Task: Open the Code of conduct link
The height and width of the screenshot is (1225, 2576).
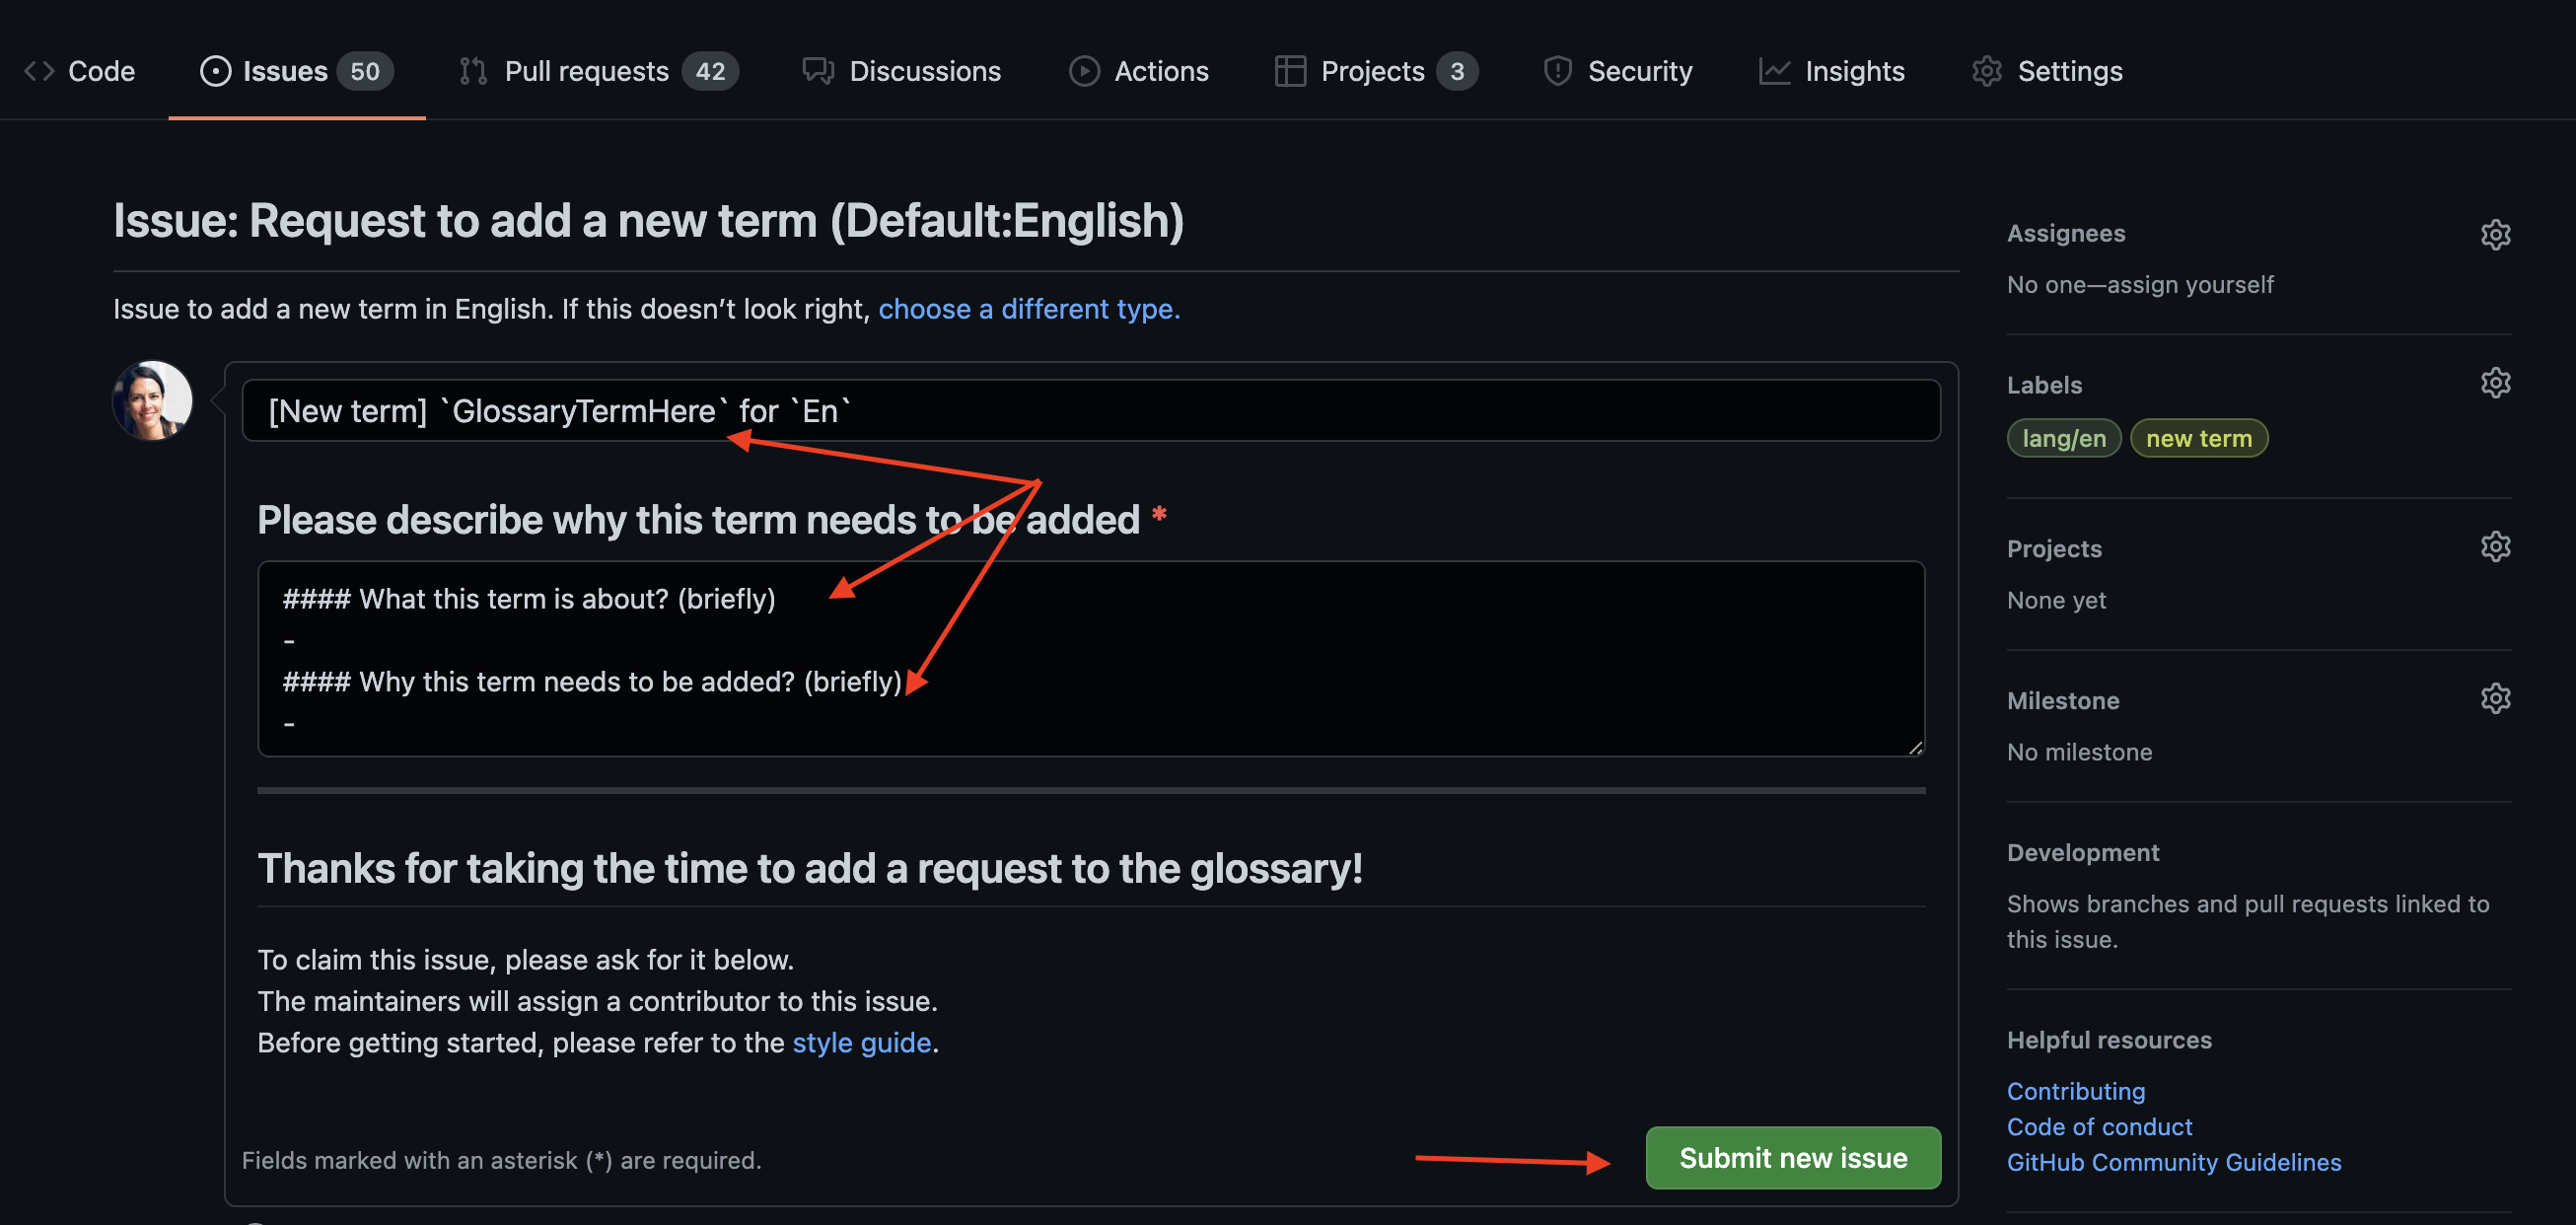Action: 2099,1127
